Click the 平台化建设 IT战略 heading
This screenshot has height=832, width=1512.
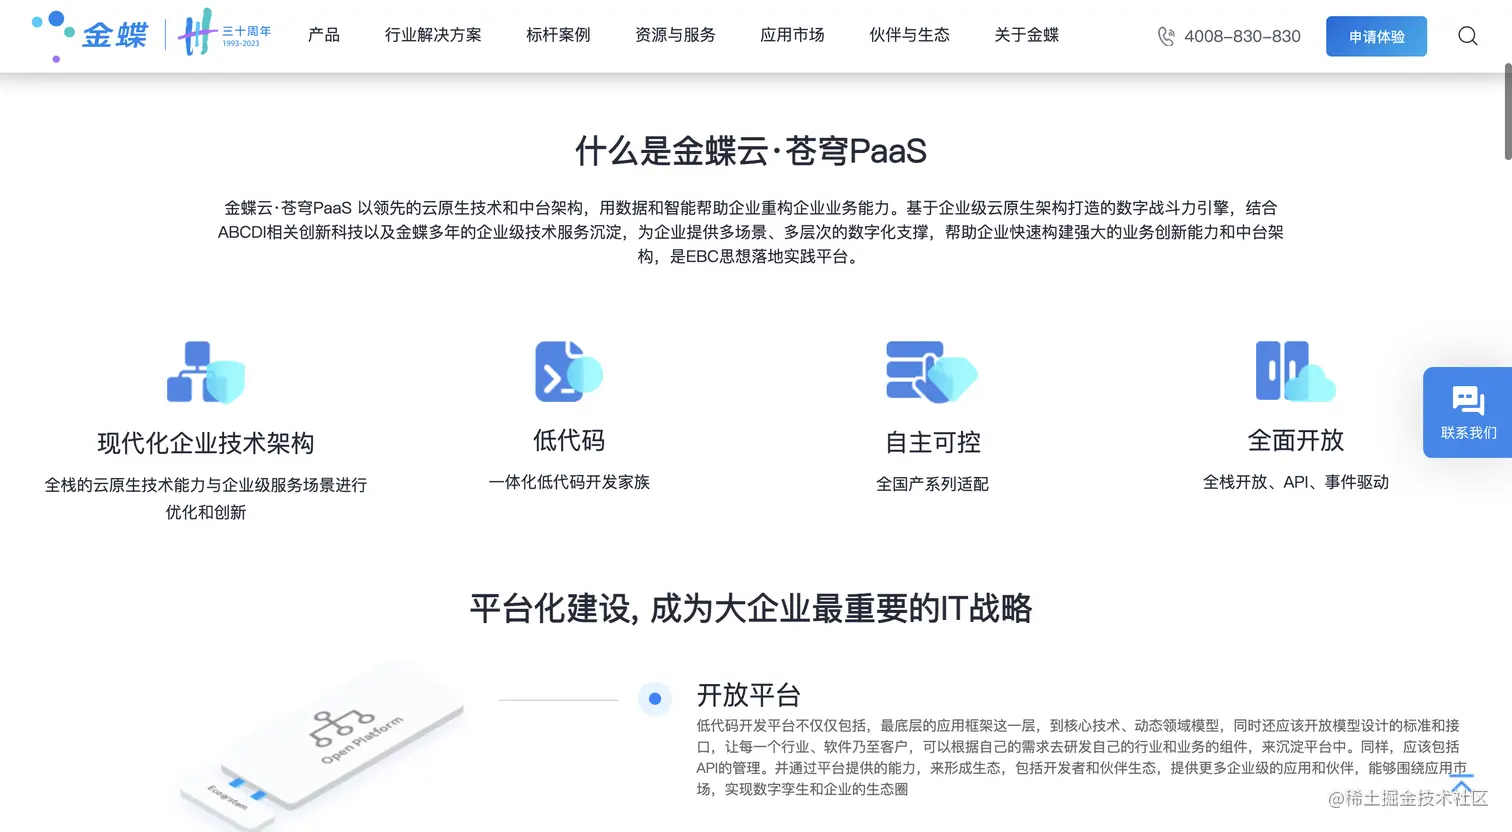point(751,608)
